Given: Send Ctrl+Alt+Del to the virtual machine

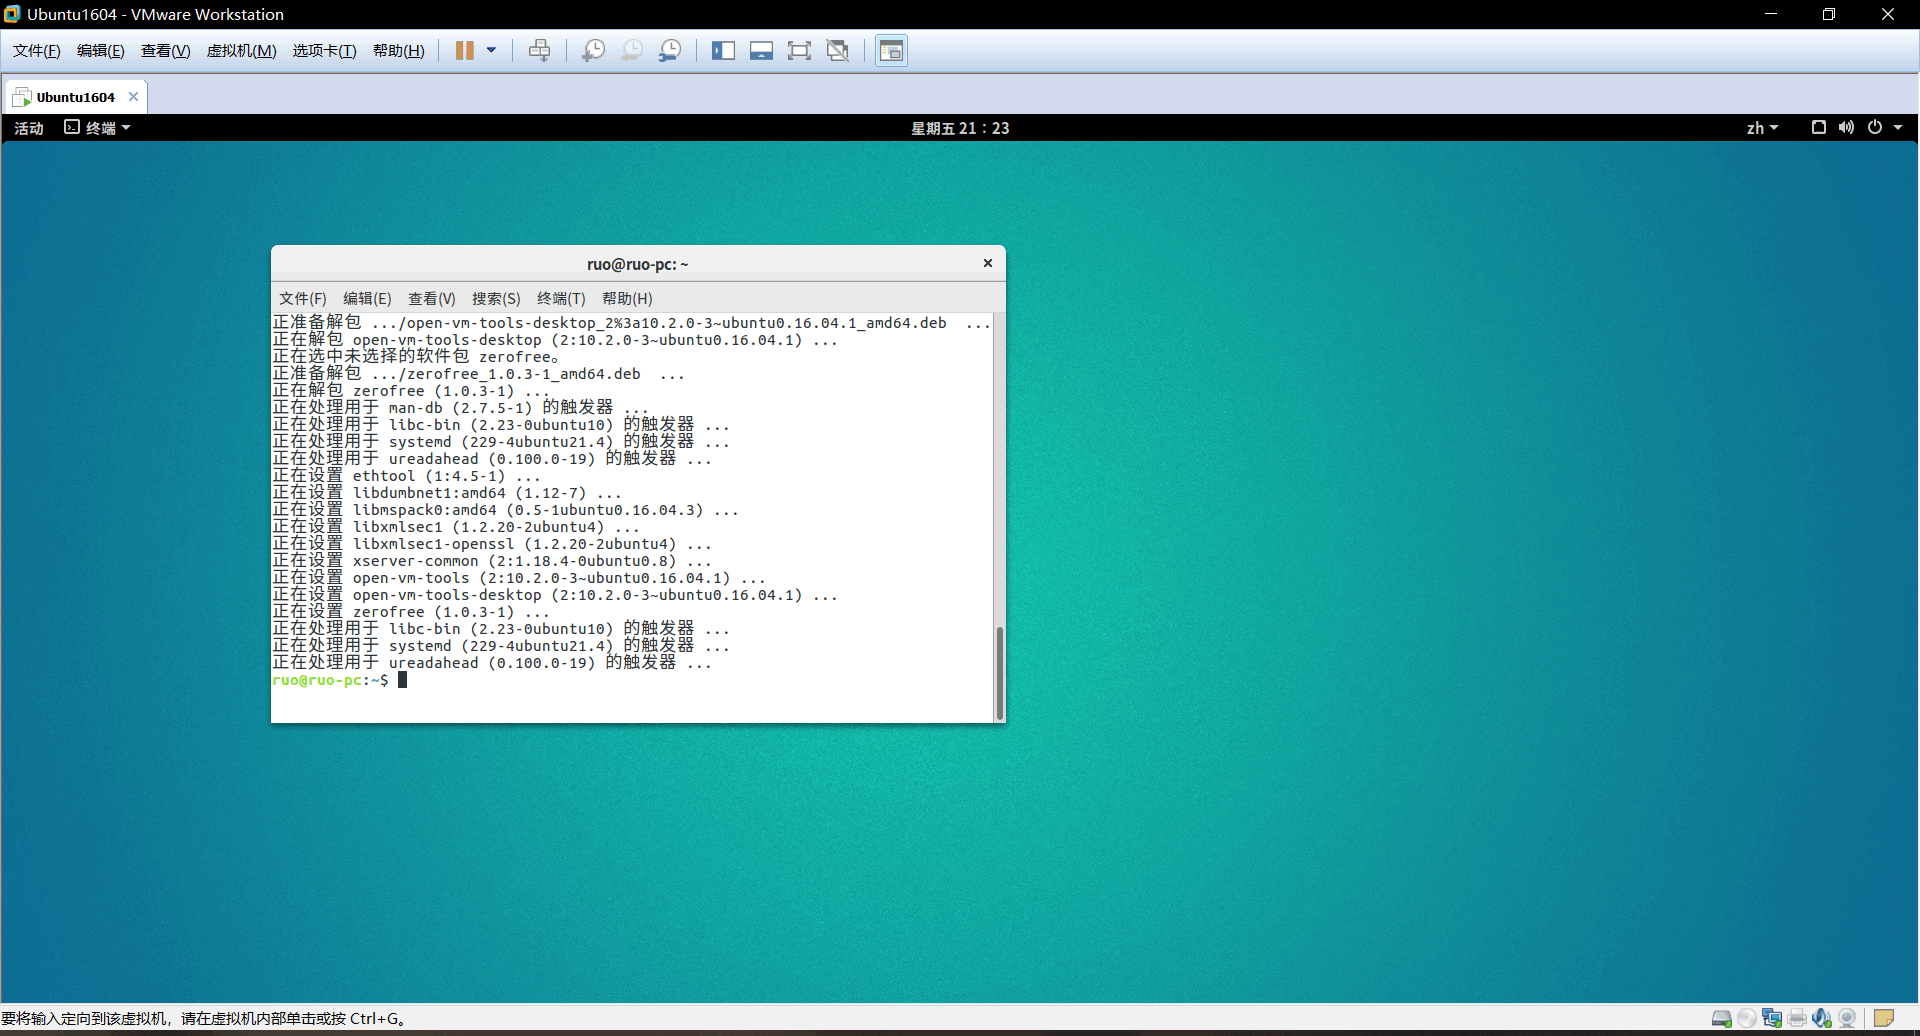Looking at the screenshot, I should pos(539,50).
